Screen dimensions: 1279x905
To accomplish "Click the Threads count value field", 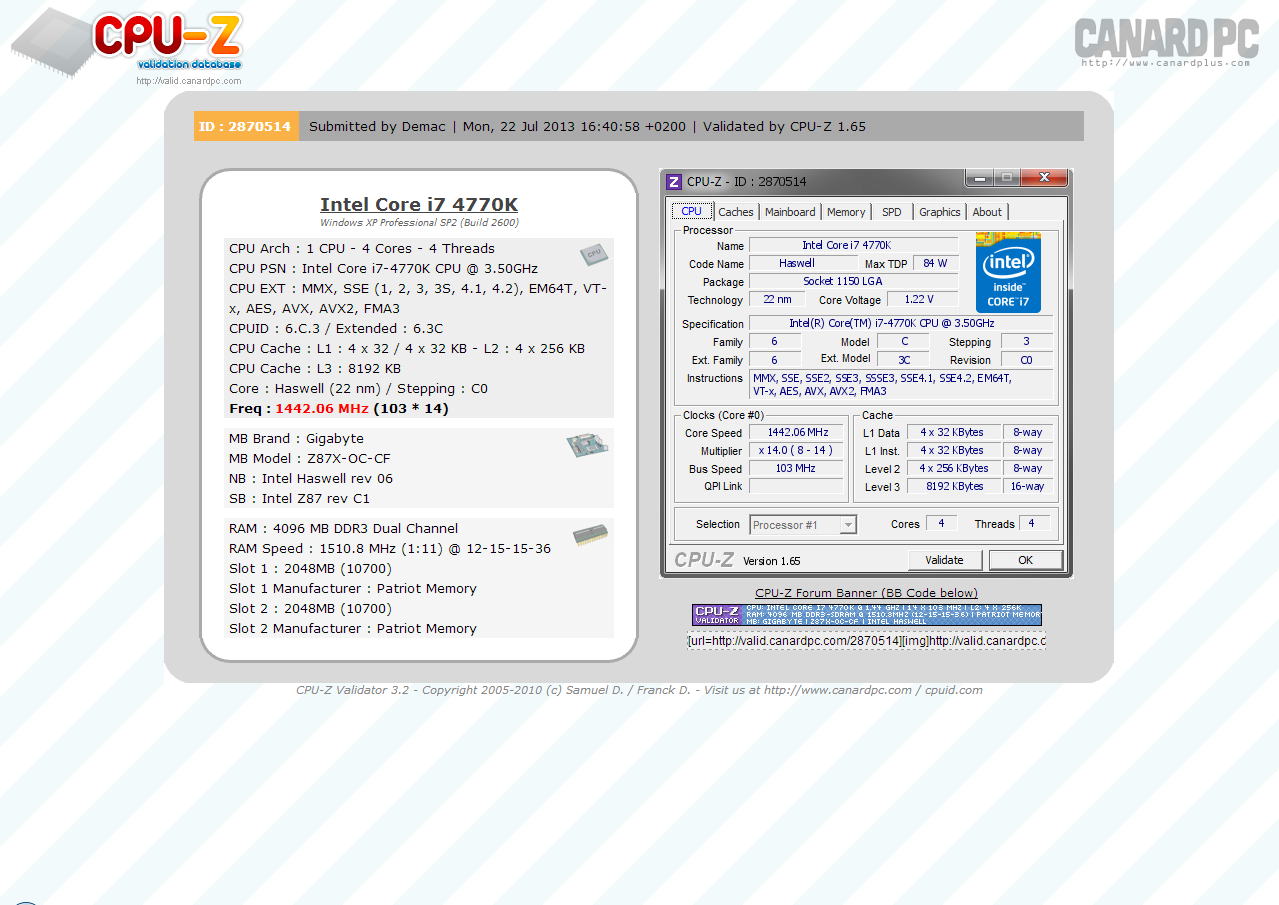I will click(1034, 523).
